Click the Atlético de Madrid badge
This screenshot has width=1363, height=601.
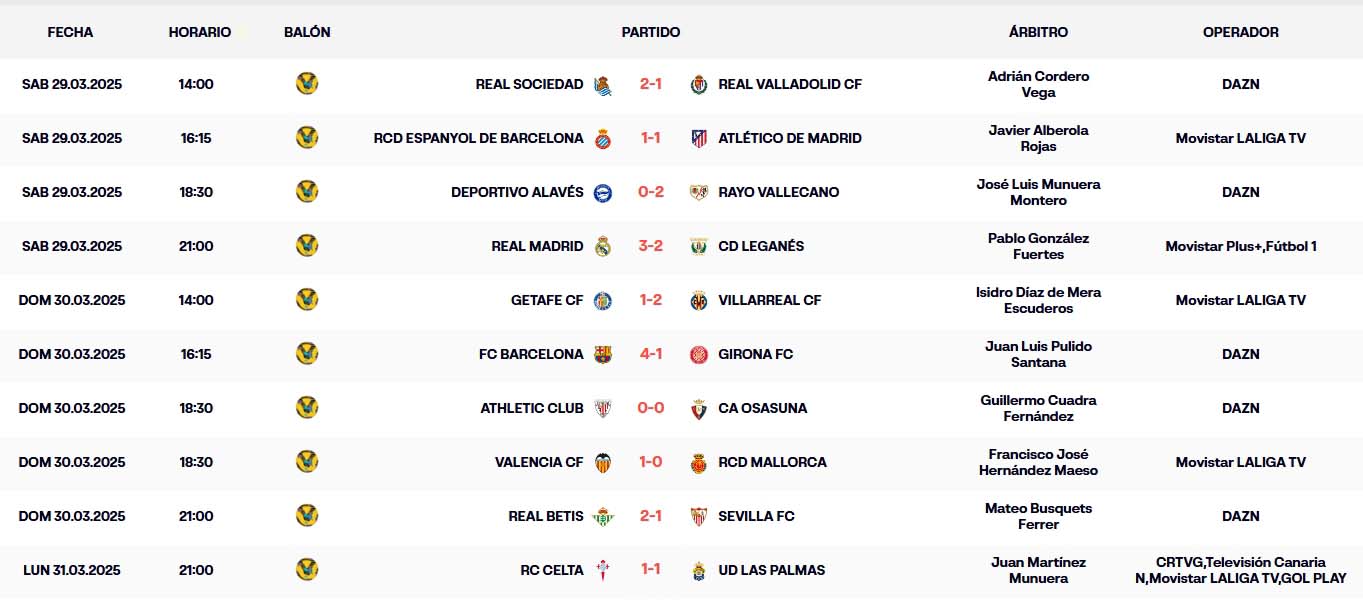tap(699, 138)
